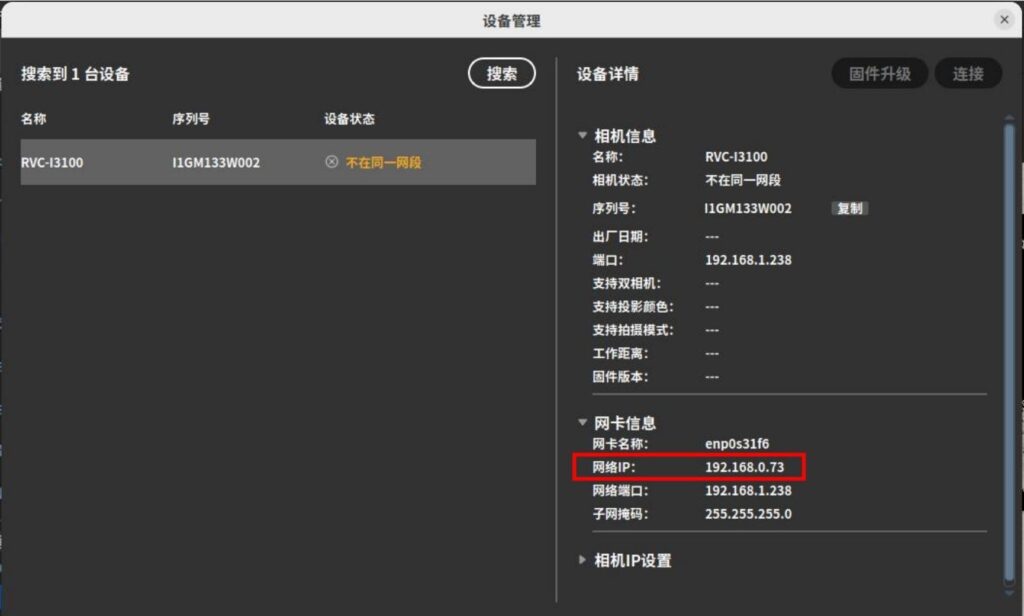The height and width of the screenshot is (616, 1024).
Task: Click the 名称 column header
Action: (34, 119)
